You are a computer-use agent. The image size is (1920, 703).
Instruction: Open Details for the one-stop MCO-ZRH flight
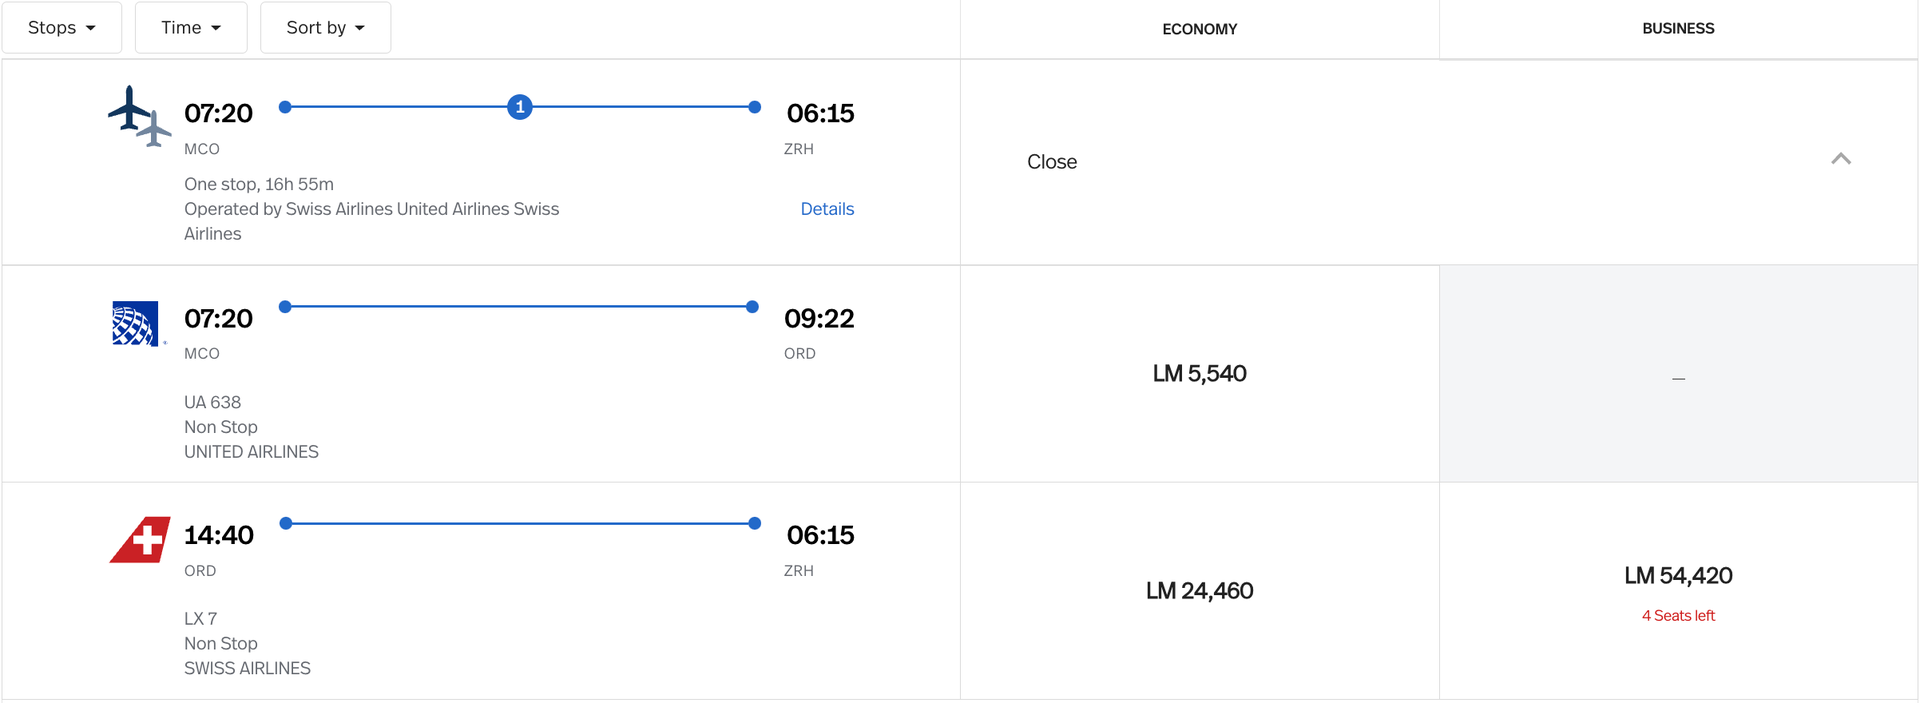point(827,208)
